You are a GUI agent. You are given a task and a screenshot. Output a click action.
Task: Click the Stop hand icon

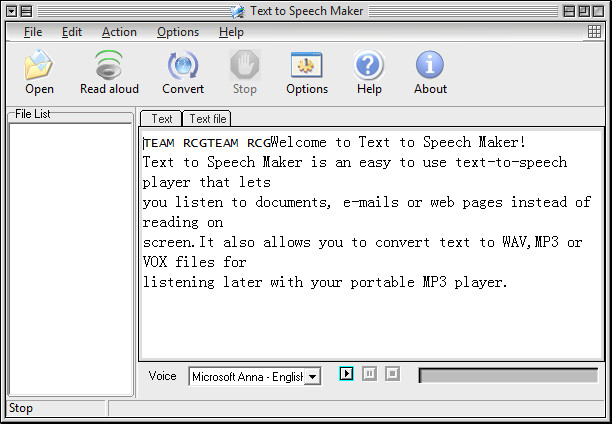pyautogui.click(x=245, y=65)
